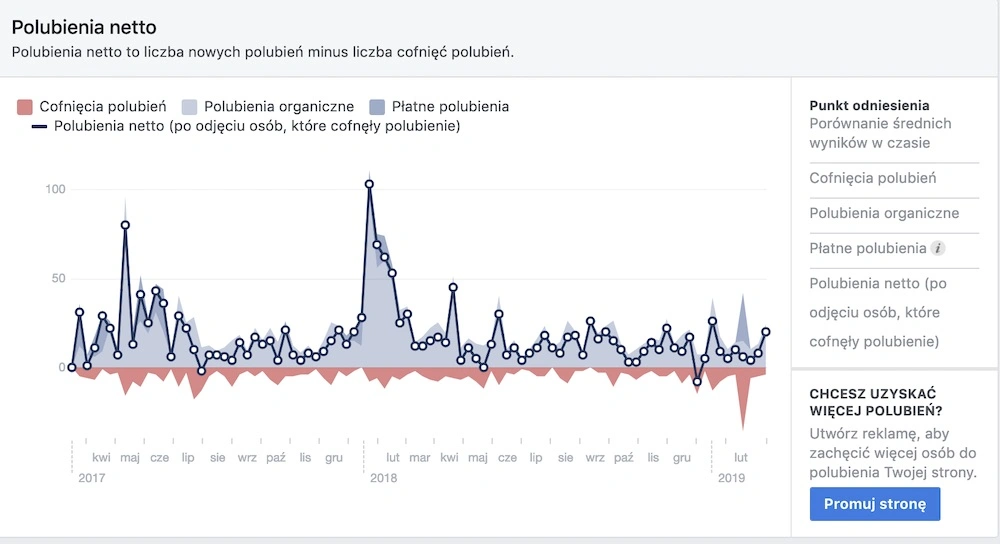Open Płatne polubienia benchmark in side panel
This screenshot has height=544, width=1000.
tap(868, 248)
